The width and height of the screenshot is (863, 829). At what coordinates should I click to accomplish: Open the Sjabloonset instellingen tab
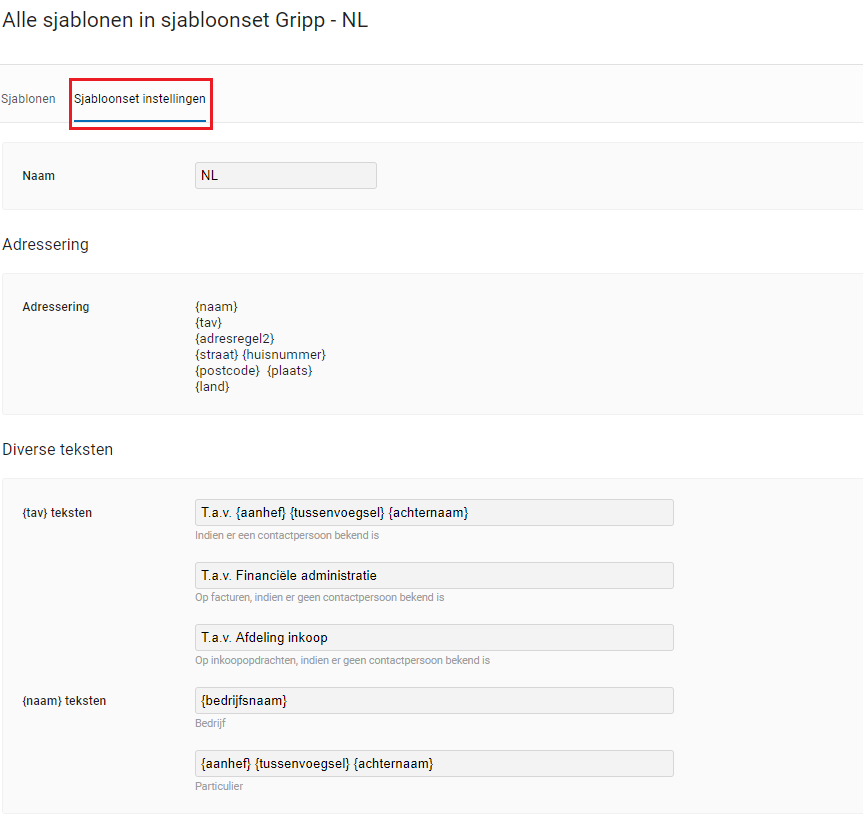click(x=140, y=99)
